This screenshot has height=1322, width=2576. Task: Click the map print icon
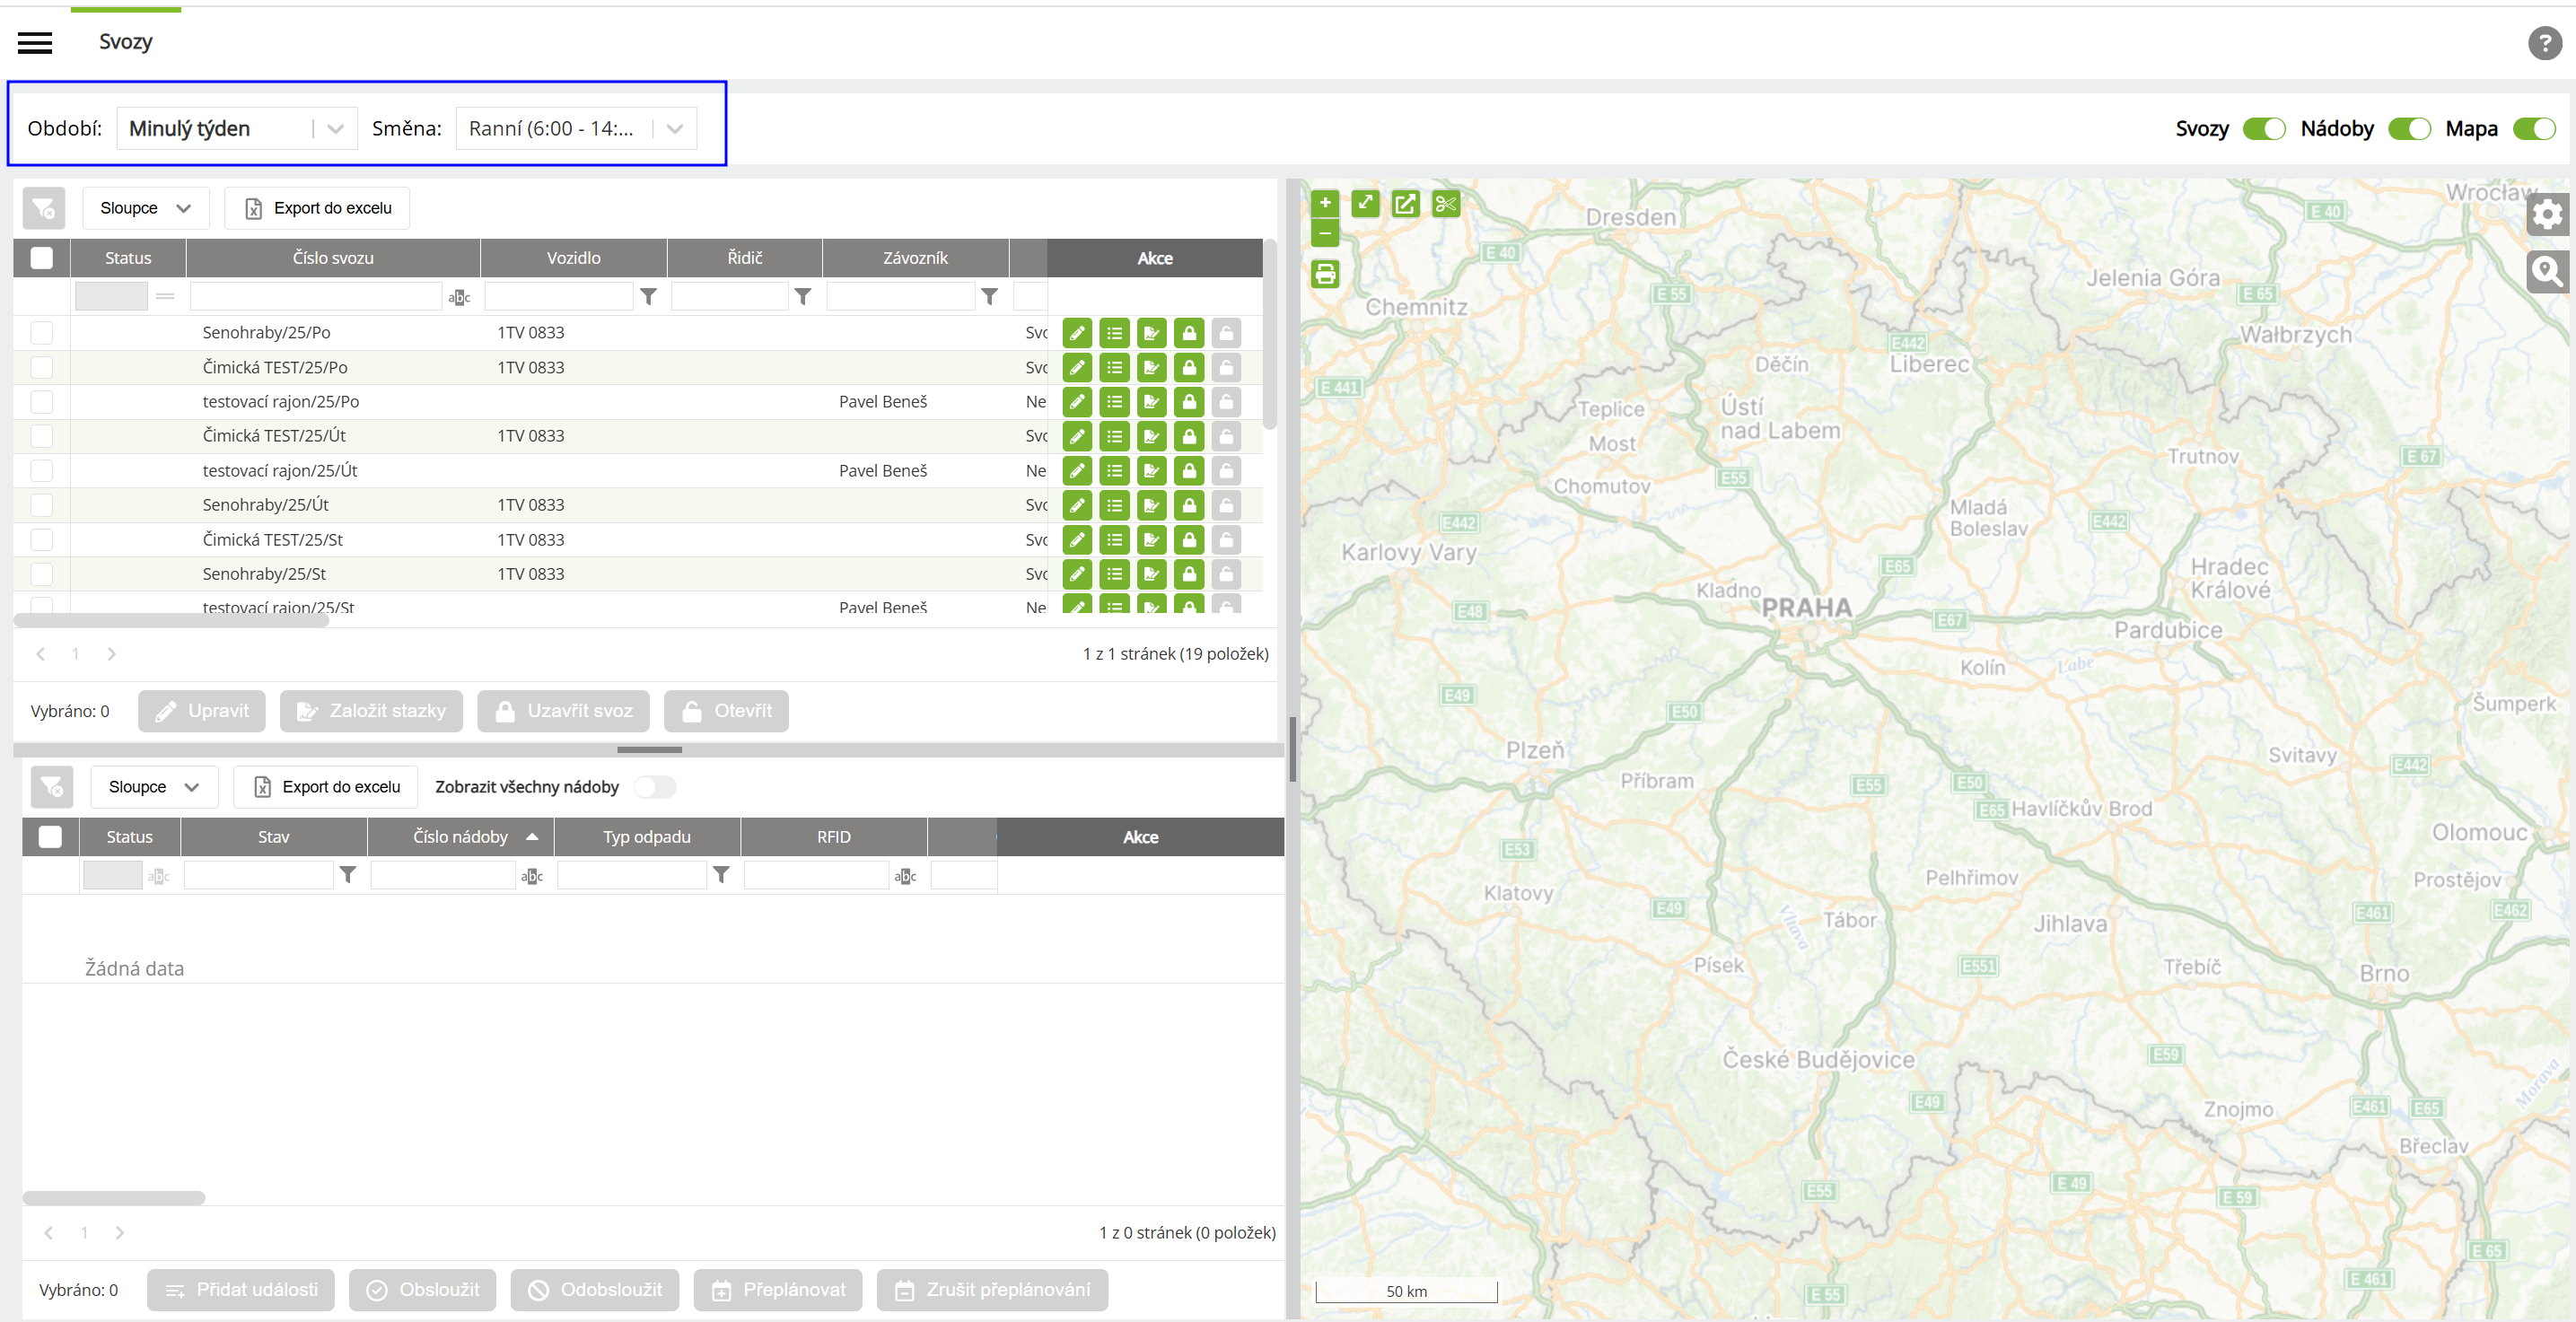[1325, 274]
